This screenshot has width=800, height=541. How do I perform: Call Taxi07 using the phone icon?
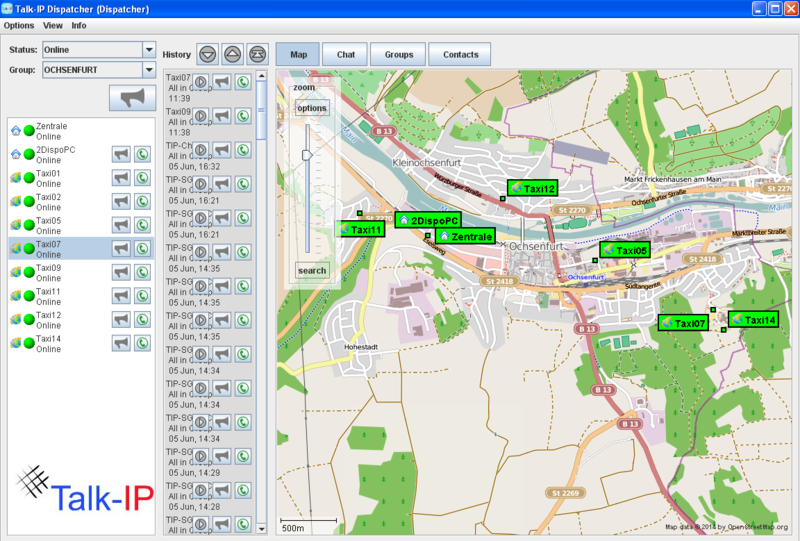coord(142,249)
